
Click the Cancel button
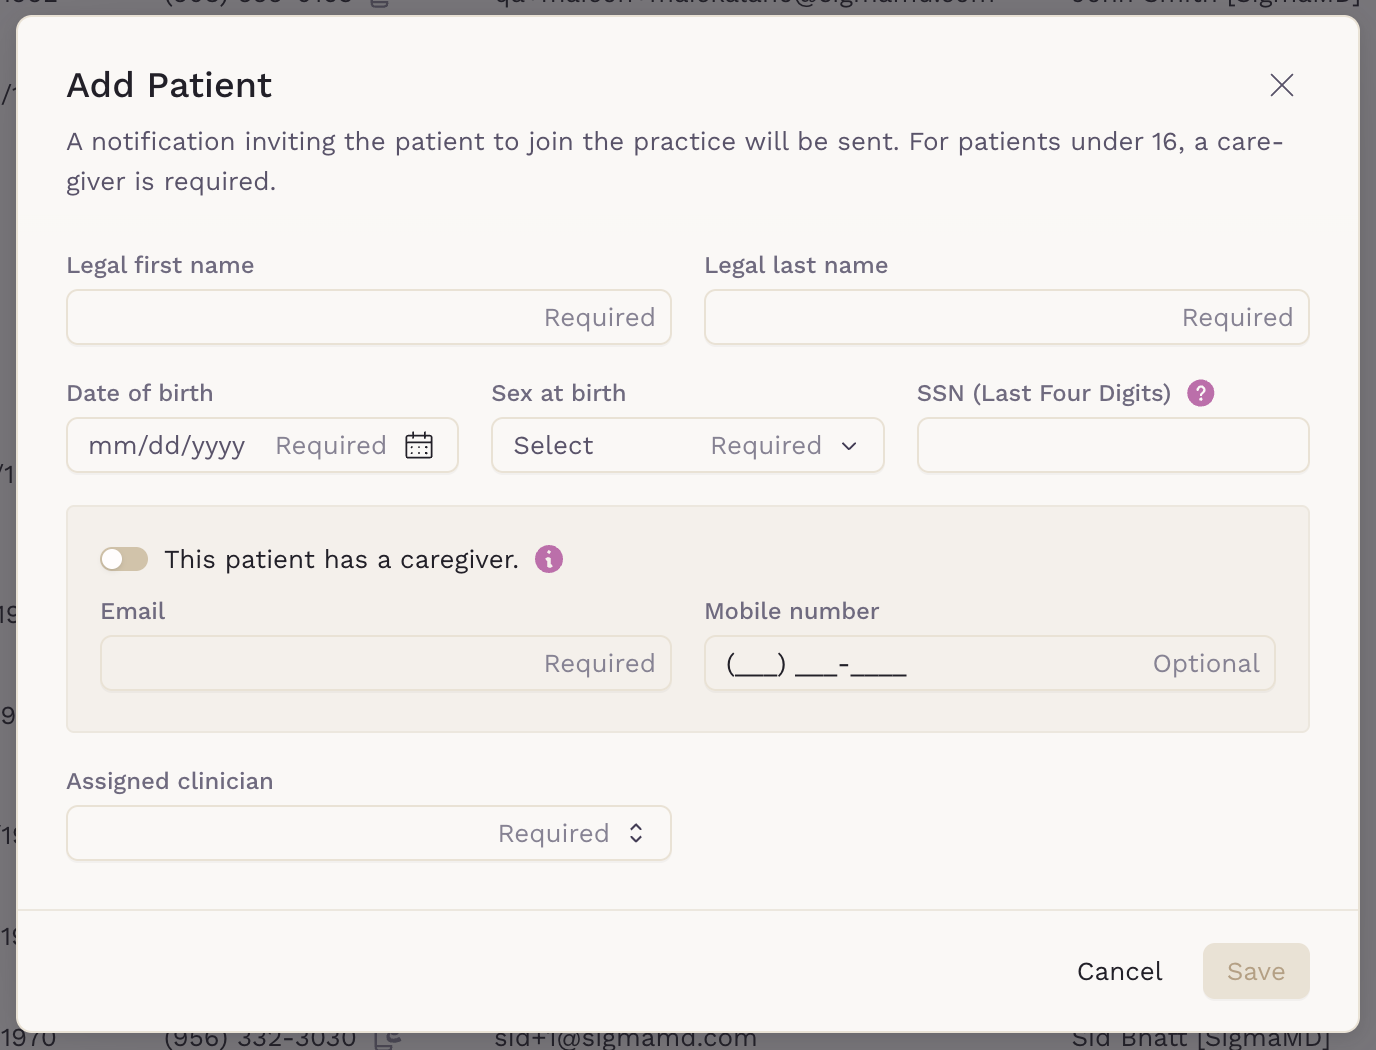[x=1119, y=971]
